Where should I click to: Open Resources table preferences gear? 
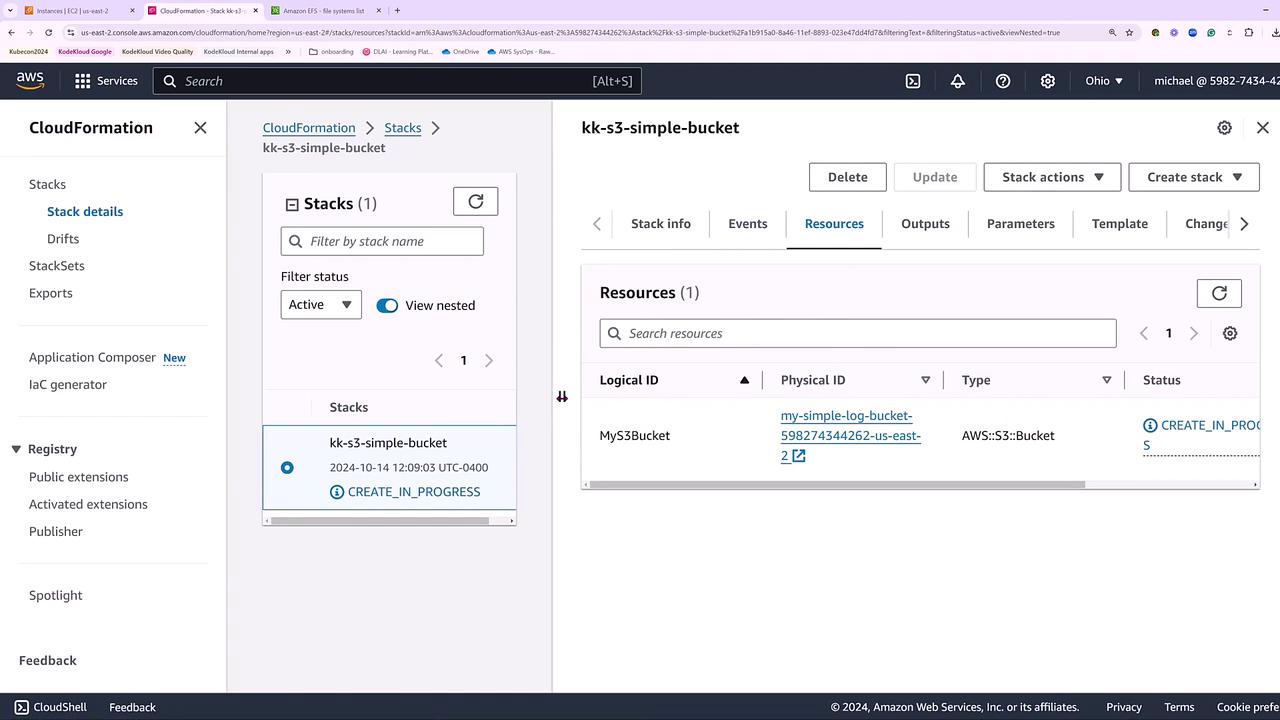pyautogui.click(x=1230, y=334)
